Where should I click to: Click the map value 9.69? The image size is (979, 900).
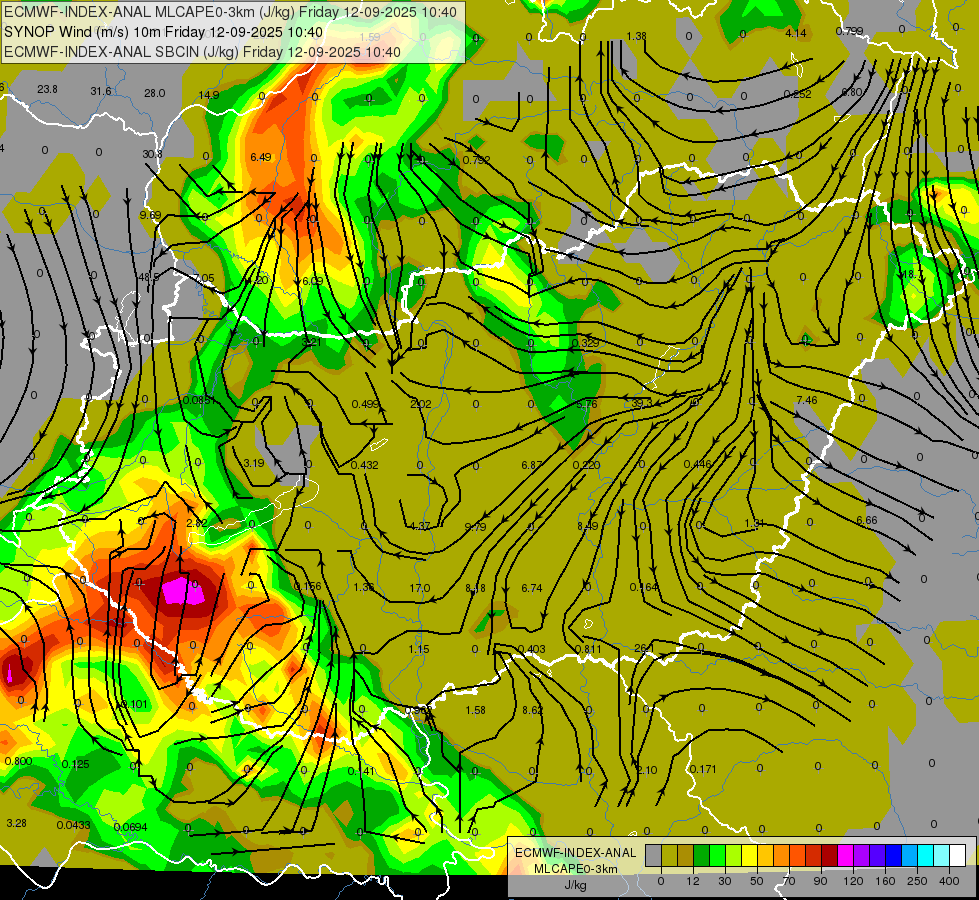150,215
